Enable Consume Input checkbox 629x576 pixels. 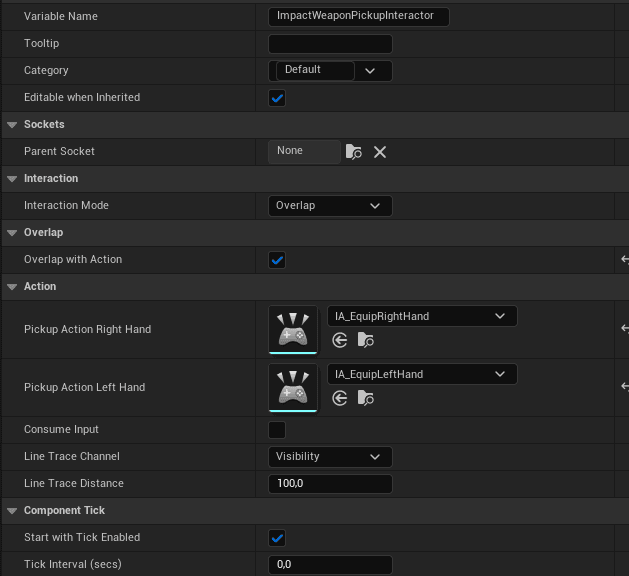click(x=277, y=430)
